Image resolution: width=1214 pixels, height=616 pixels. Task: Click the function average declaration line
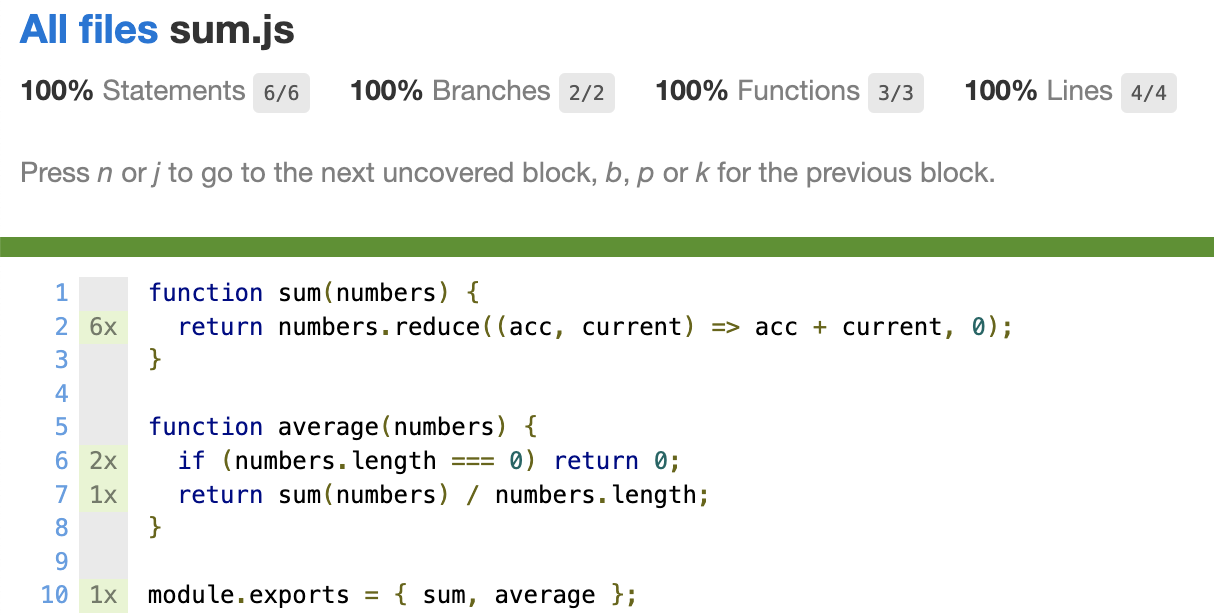tap(343, 427)
